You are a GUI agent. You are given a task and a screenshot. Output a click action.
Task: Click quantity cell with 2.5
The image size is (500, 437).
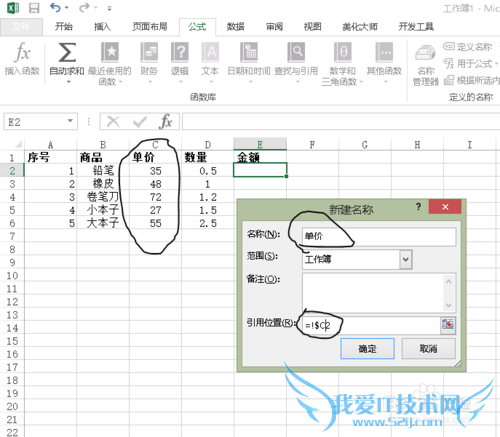[x=208, y=223]
